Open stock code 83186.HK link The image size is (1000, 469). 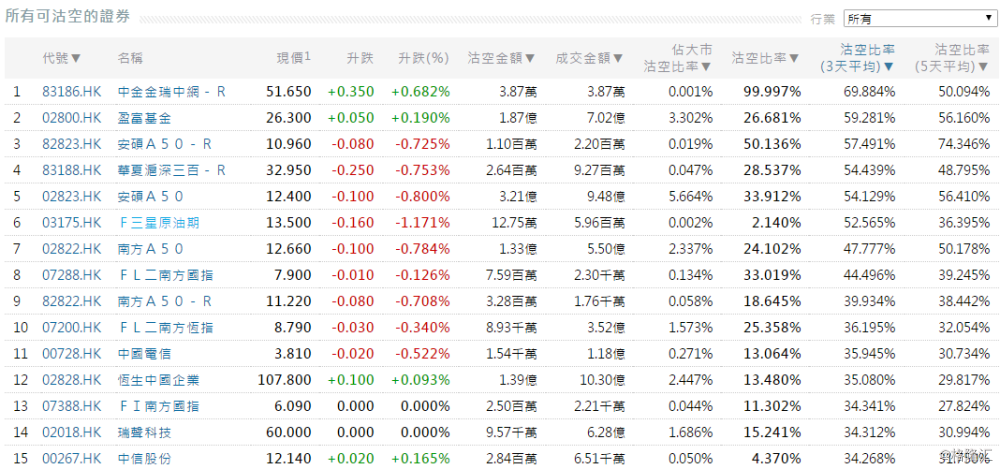71,92
